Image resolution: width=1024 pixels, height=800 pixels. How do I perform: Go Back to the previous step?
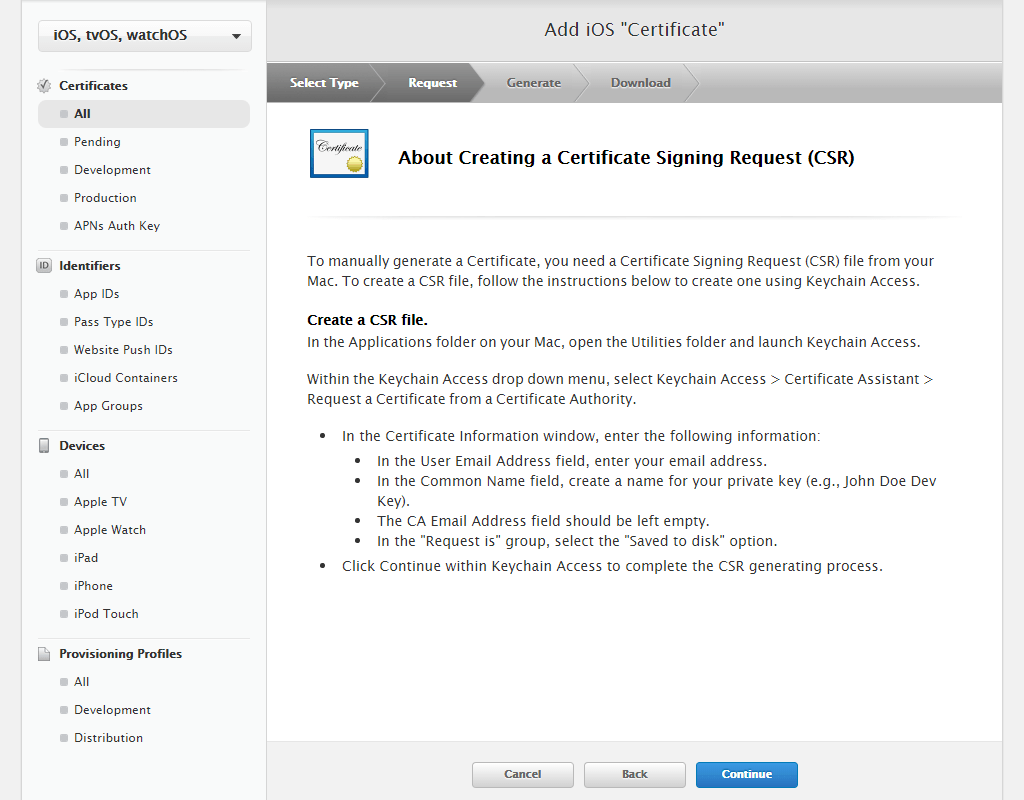(635, 775)
